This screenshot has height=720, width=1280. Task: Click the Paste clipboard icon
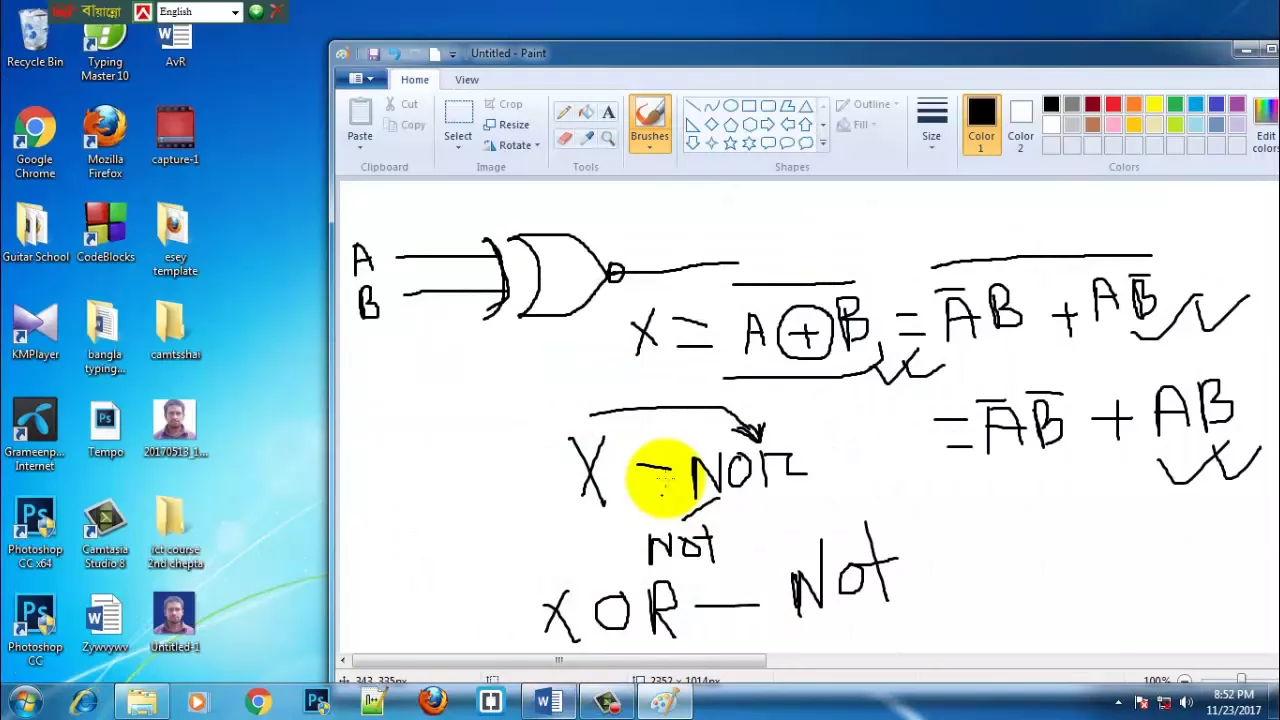pyautogui.click(x=360, y=112)
